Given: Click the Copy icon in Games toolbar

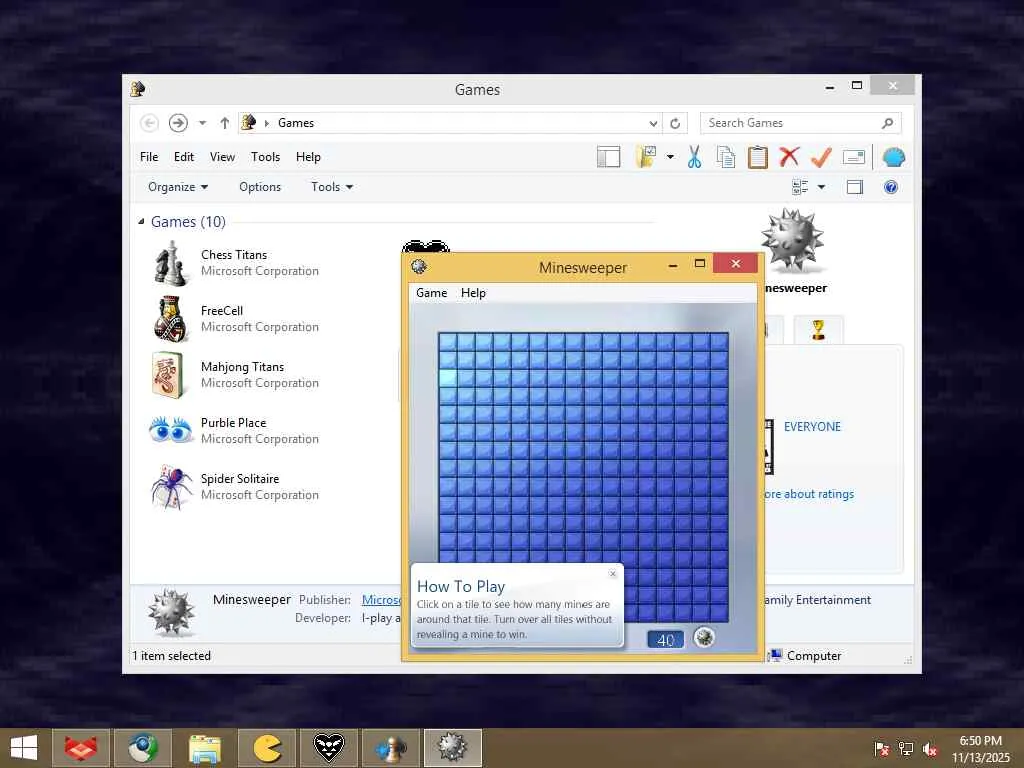Looking at the screenshot, I should point(726,157).
